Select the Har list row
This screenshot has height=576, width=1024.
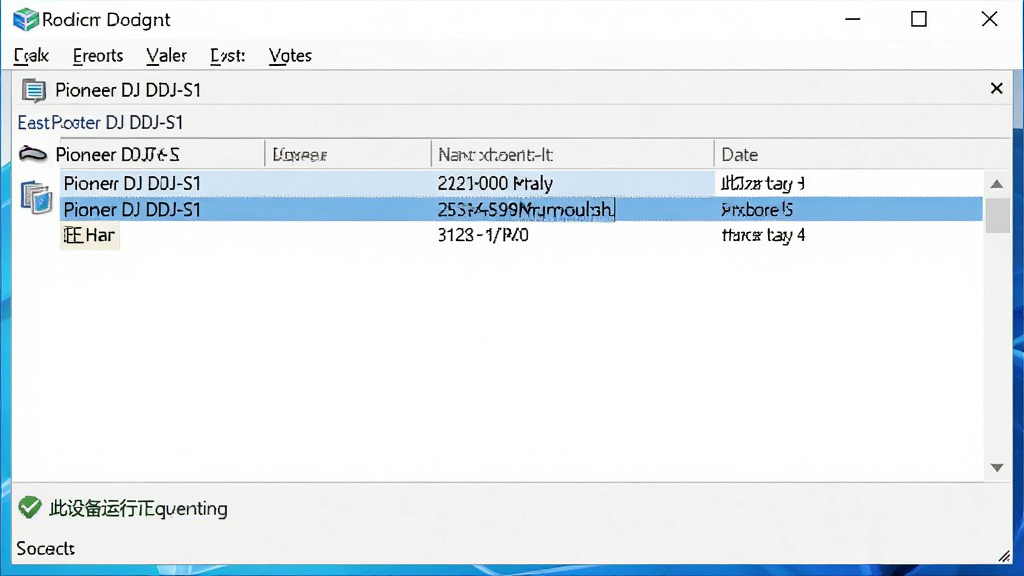point(521,235)
